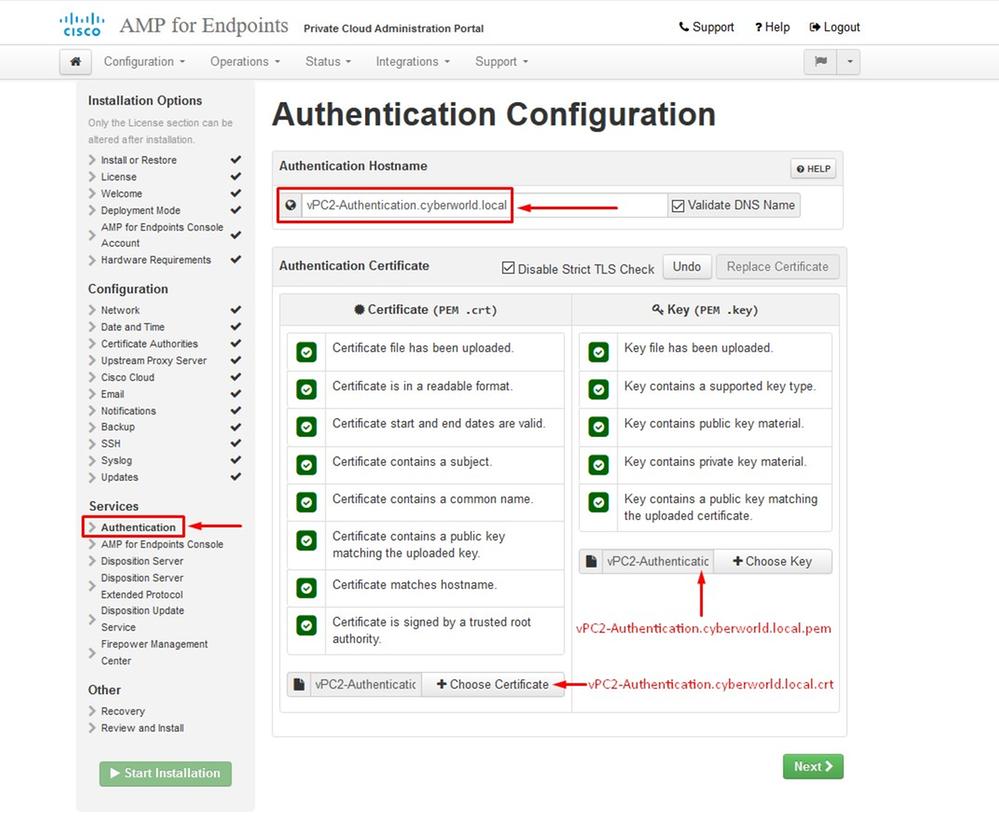This screenshot has height=816, width=999.
Task: Click the certificate filename field
Action: [x=366, y=685]
